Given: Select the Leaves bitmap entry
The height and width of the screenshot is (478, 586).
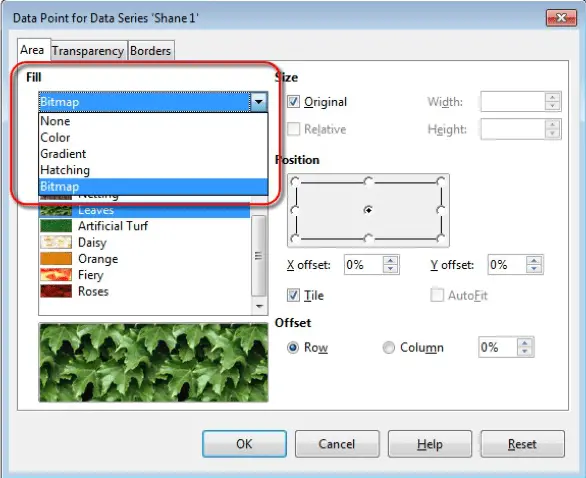Looking at the screenshot, I should pyautogui.click(x=145, y=210).
